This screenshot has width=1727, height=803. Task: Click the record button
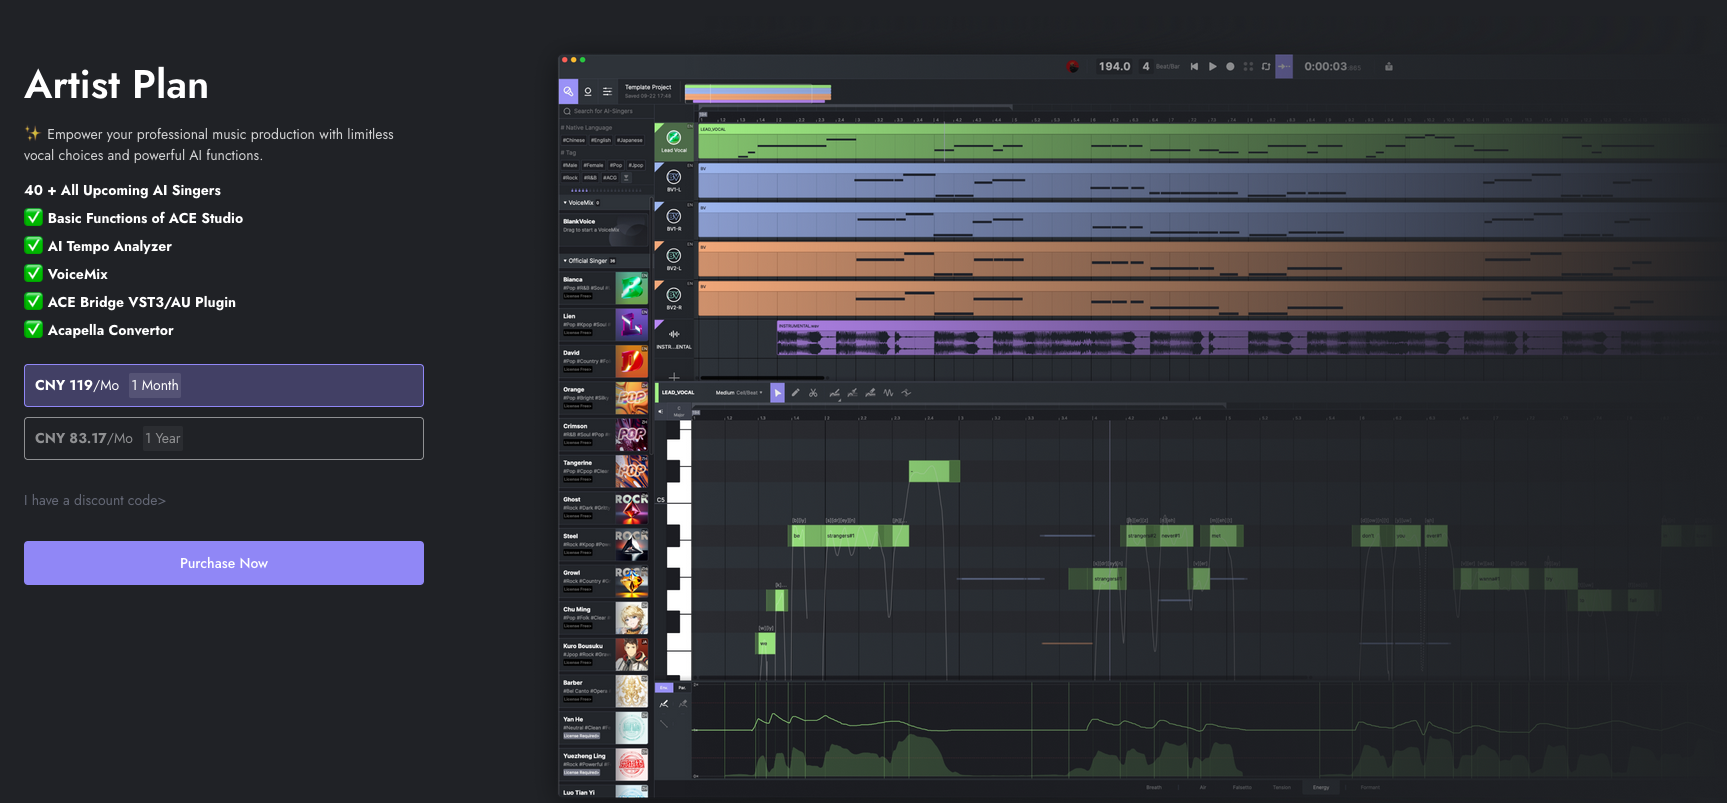coord(1230,67)
